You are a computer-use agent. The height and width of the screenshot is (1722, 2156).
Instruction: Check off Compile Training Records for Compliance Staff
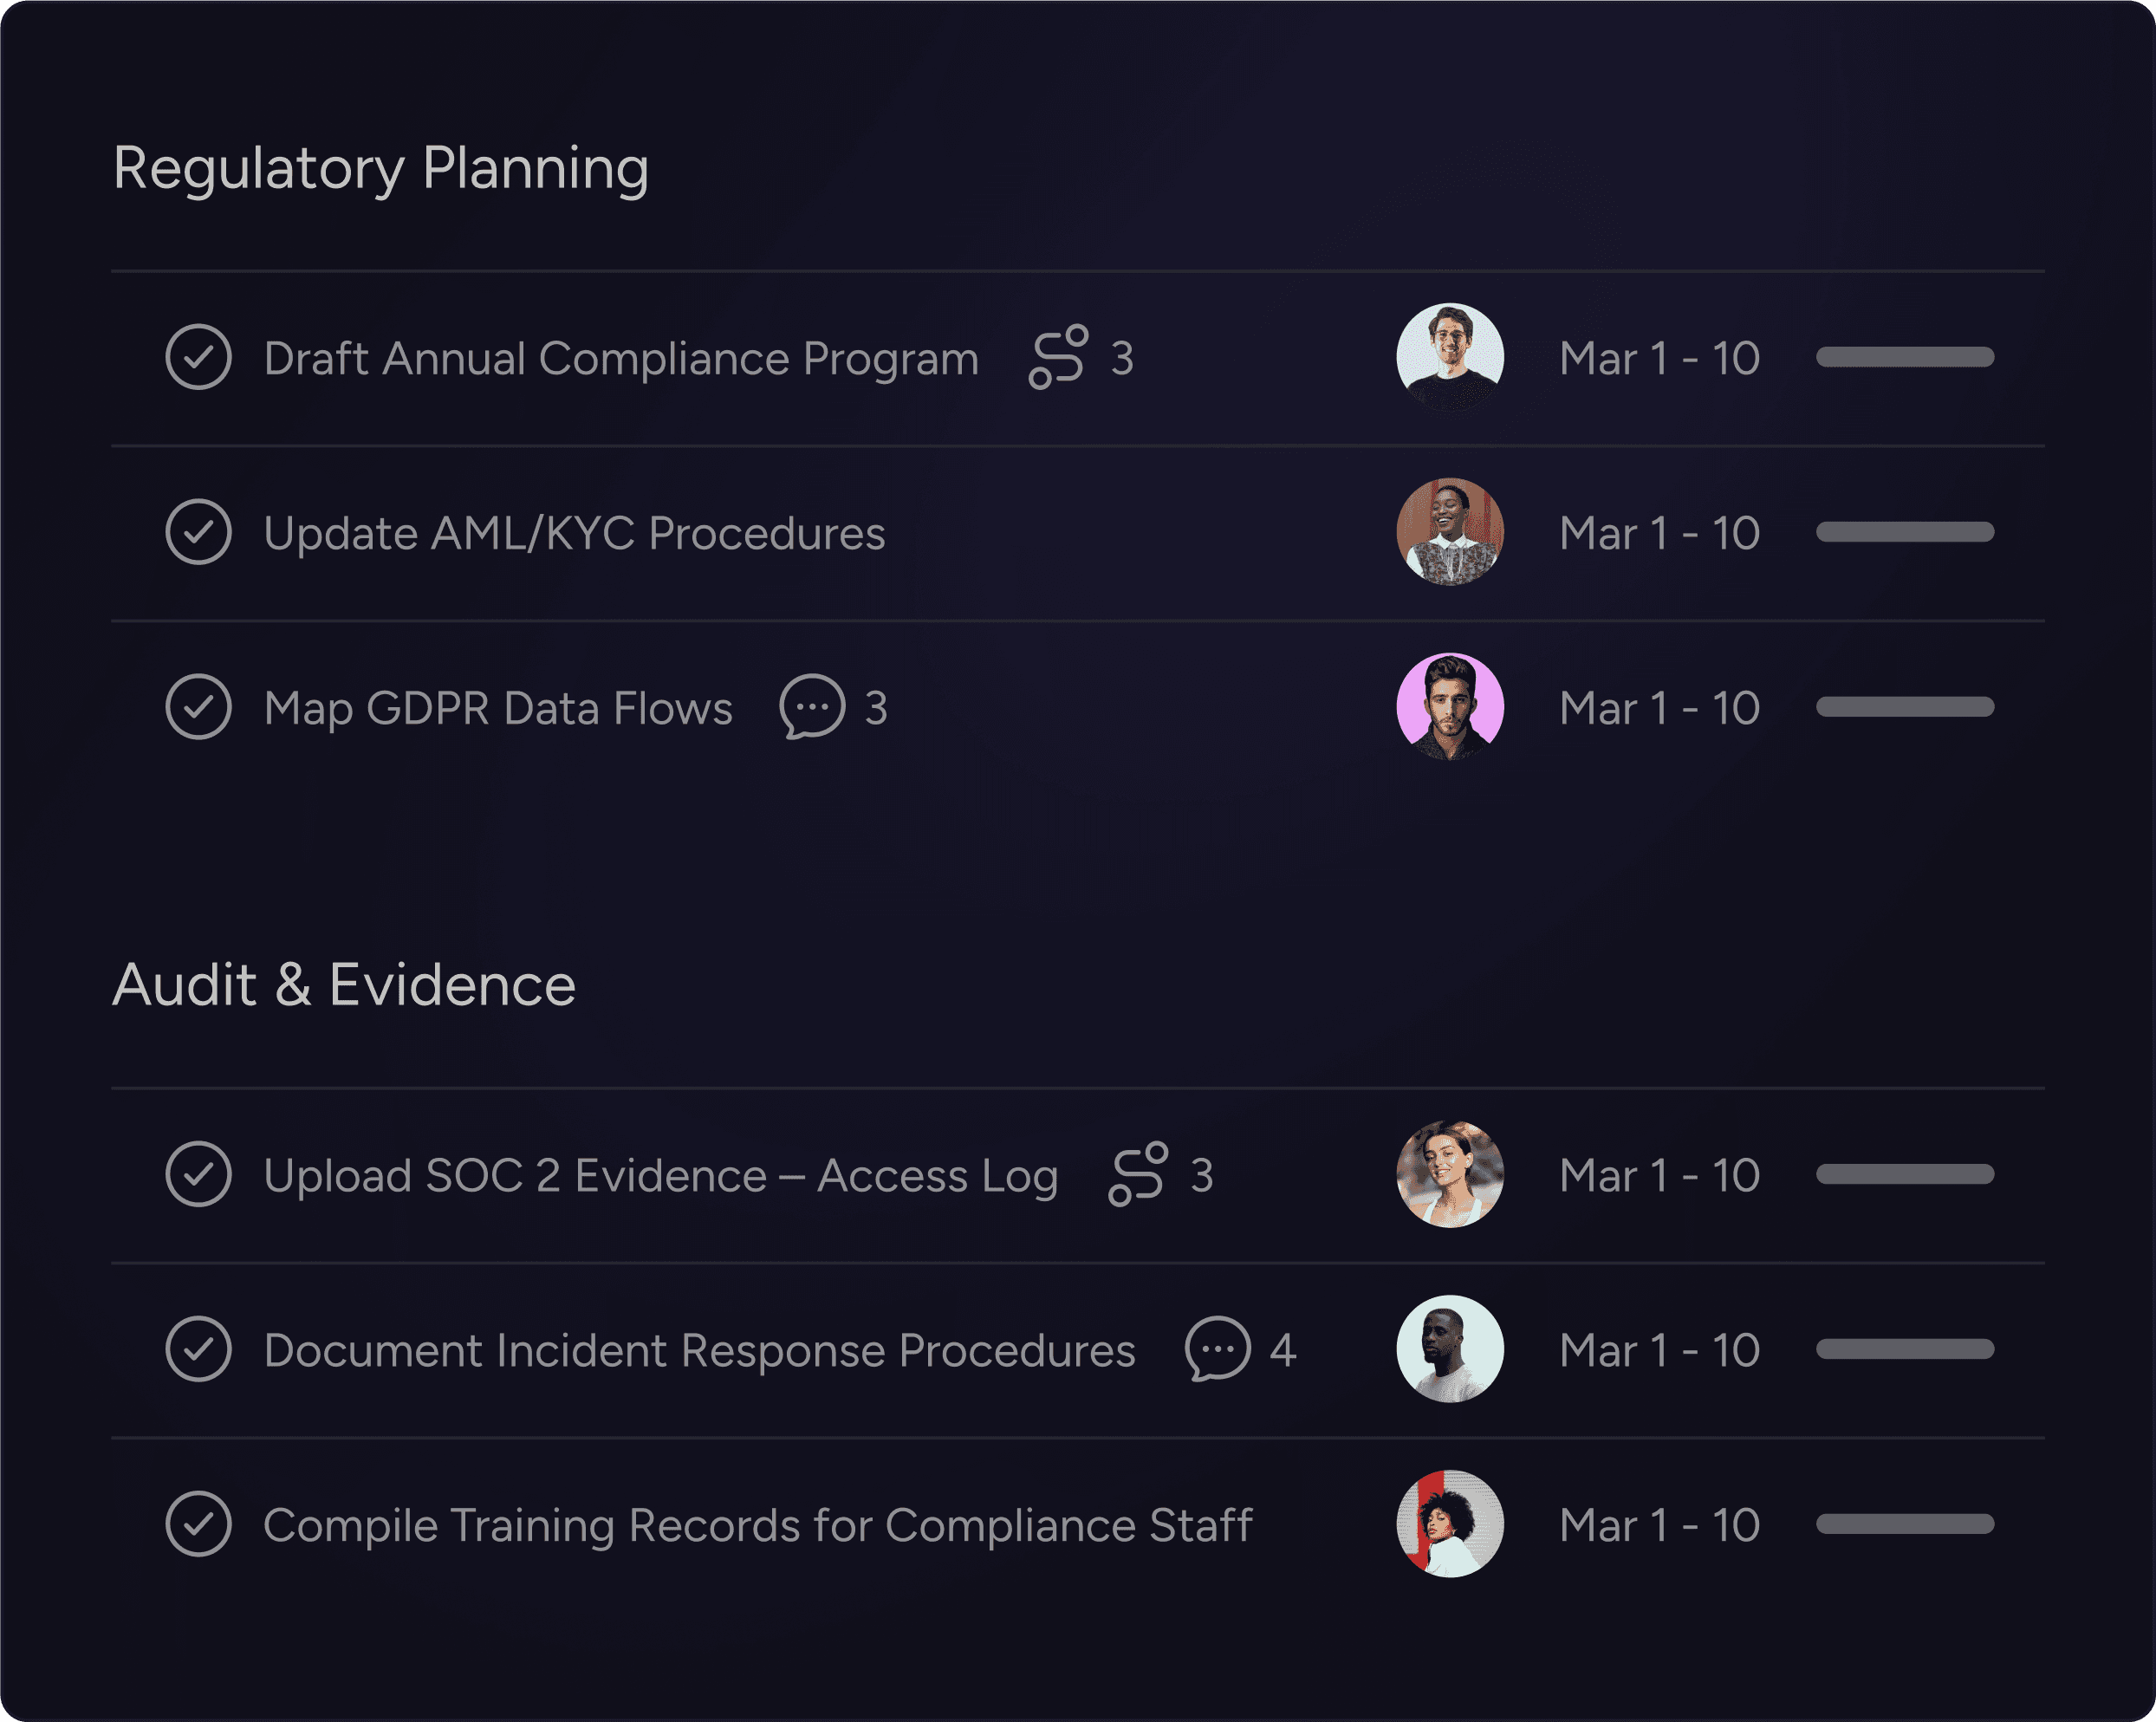(200, 1524)
